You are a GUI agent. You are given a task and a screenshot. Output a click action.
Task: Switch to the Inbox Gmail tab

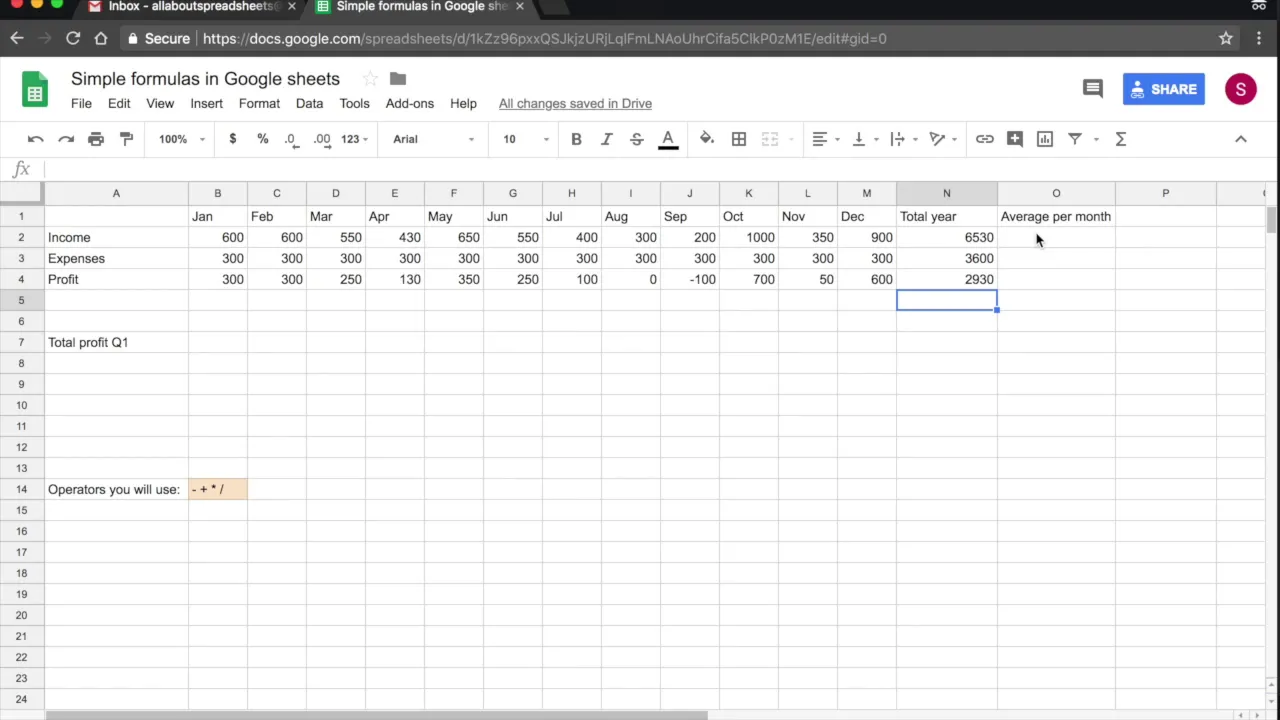click(190, 6)
